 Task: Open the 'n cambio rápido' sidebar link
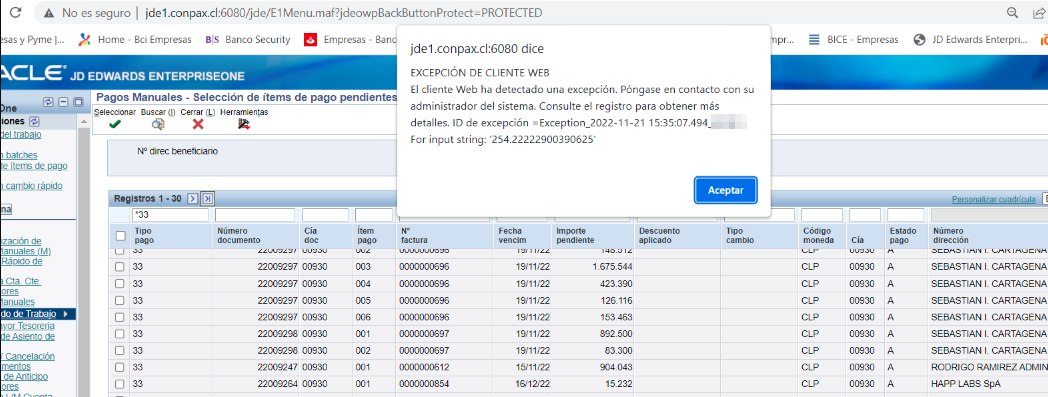(x=31, y=186)
